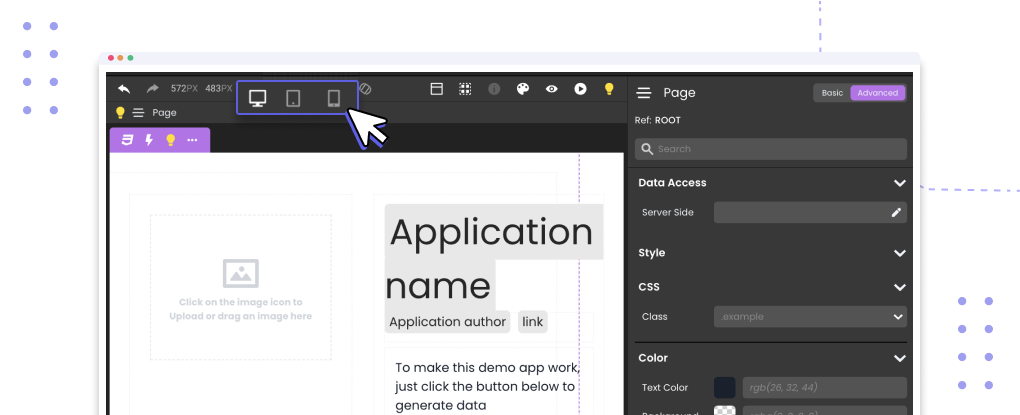Collapse the Data Access section
The image size is (1020, 415).
(899, 183)
